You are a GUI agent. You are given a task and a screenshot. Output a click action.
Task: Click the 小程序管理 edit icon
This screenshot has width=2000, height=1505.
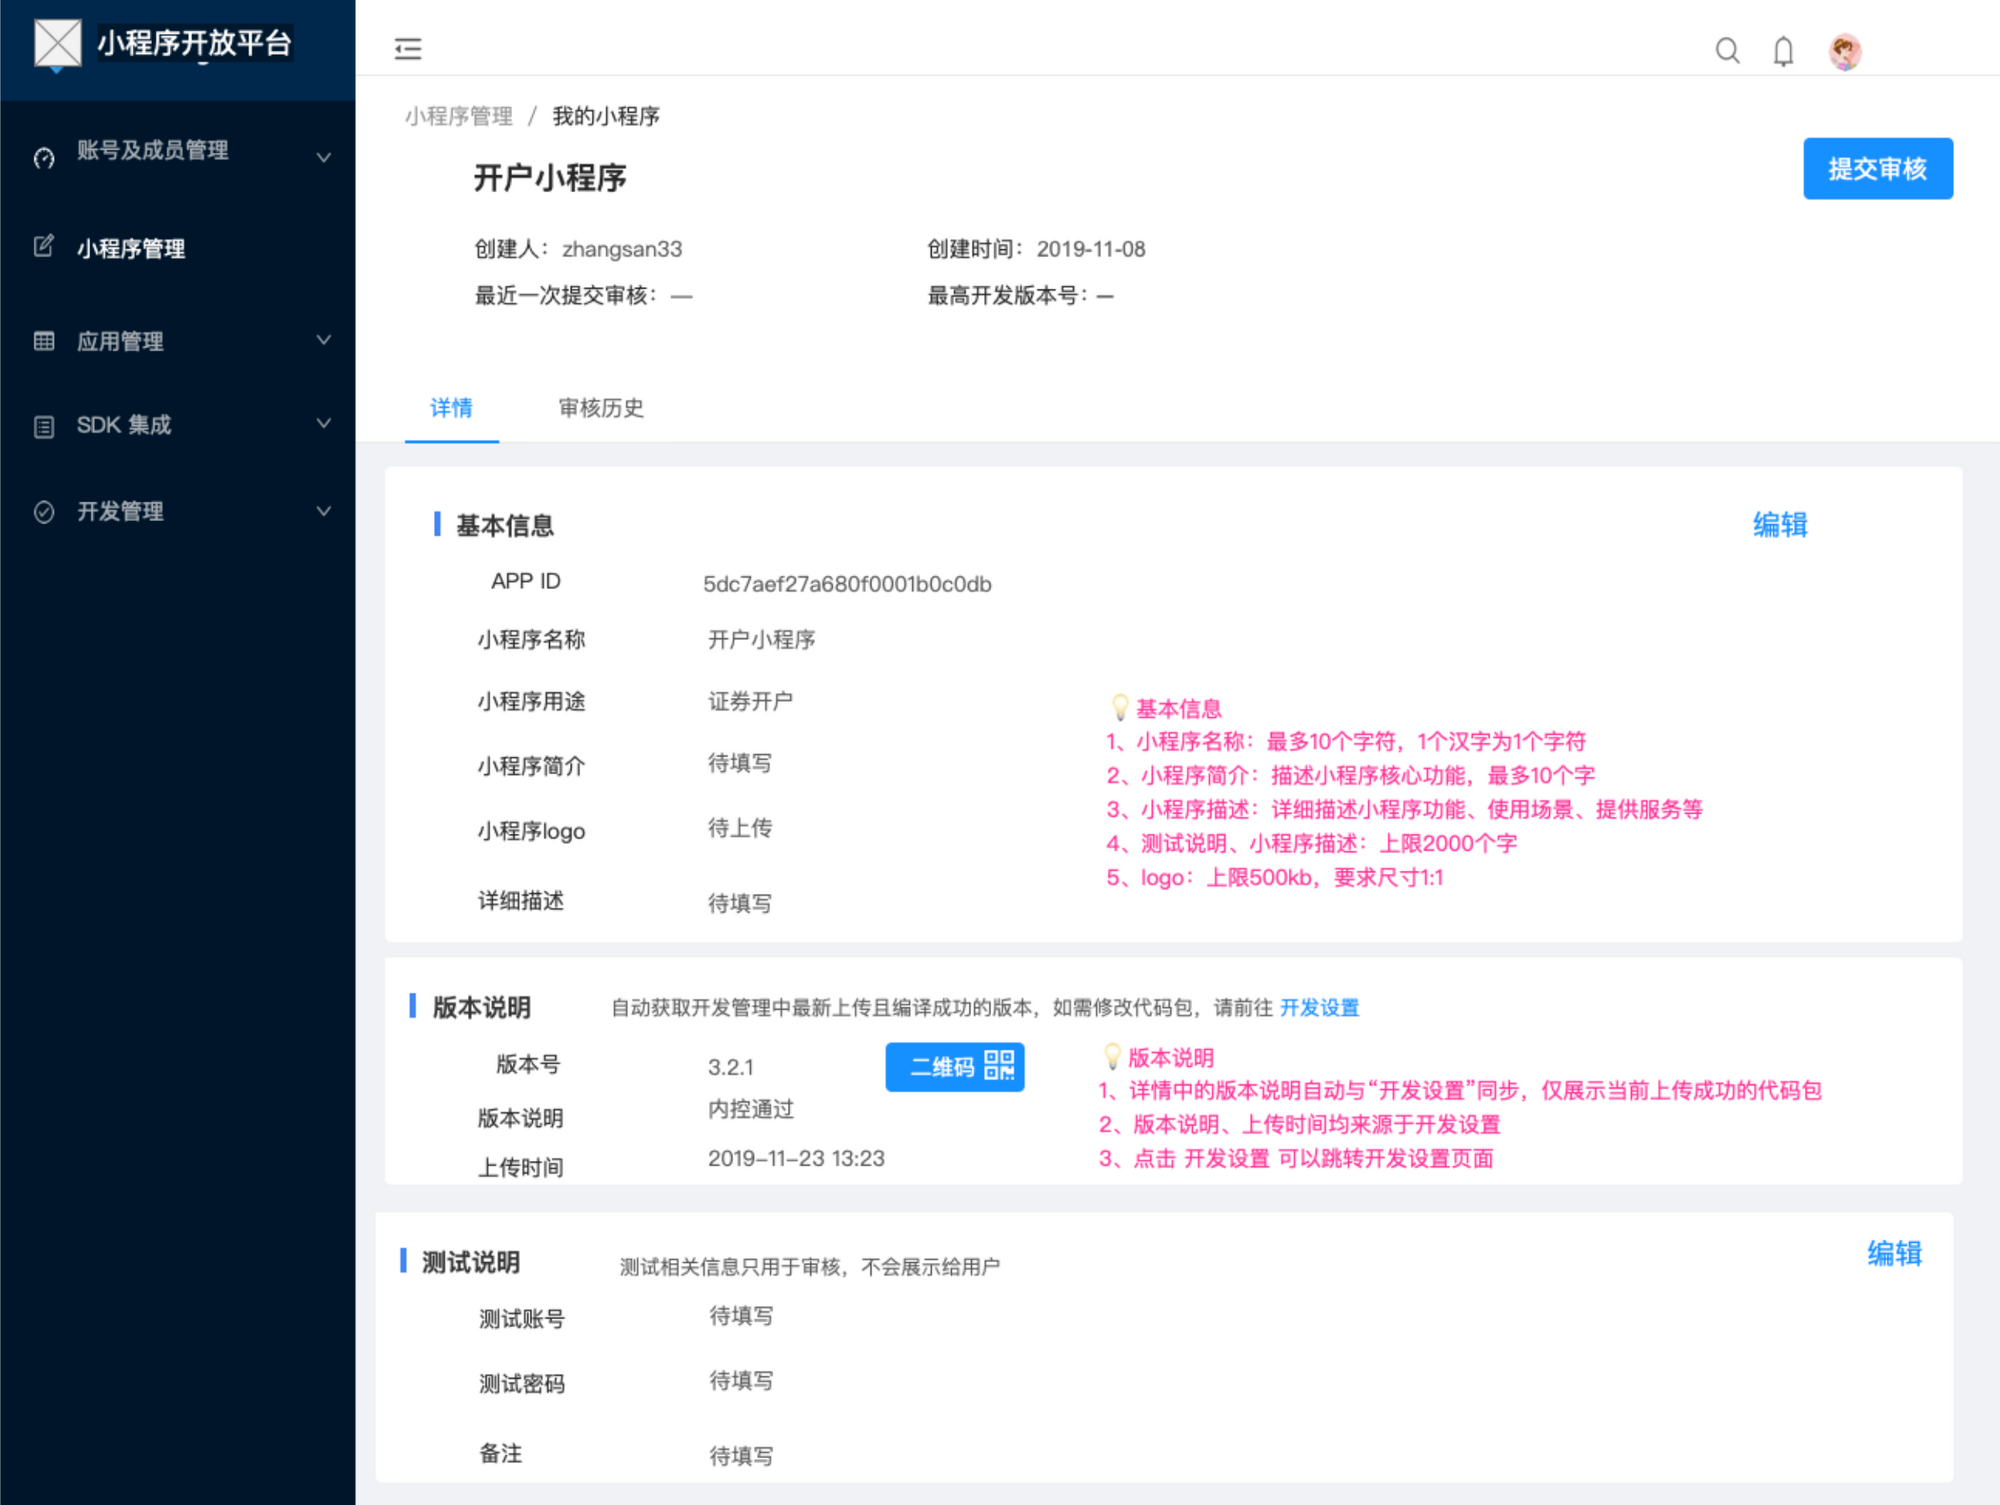coord(44,246)
